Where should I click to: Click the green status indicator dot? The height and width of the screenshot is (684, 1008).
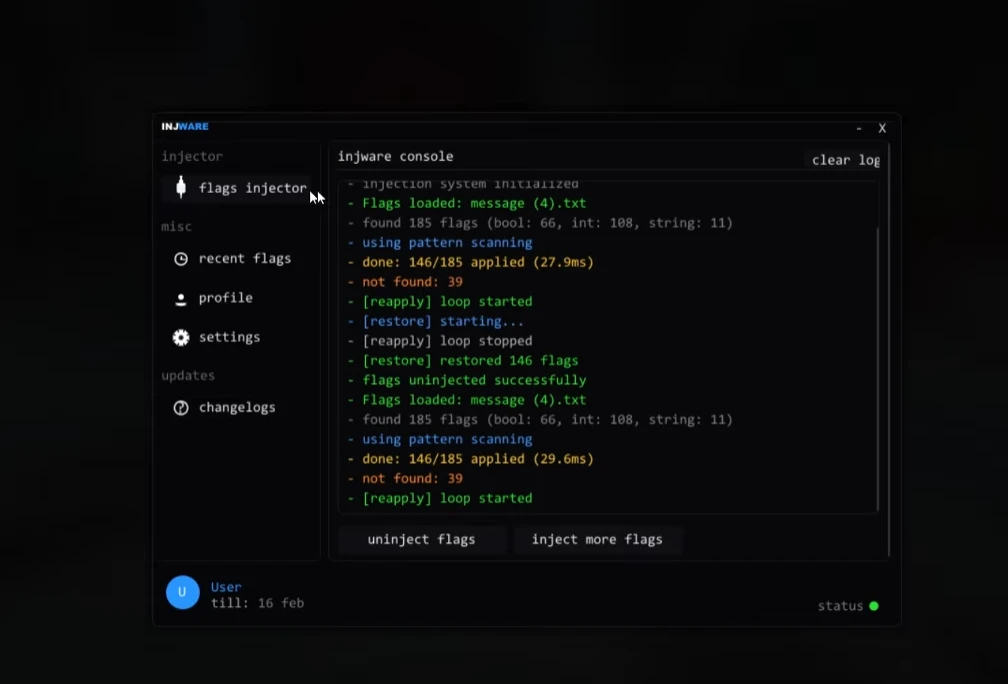874,606
